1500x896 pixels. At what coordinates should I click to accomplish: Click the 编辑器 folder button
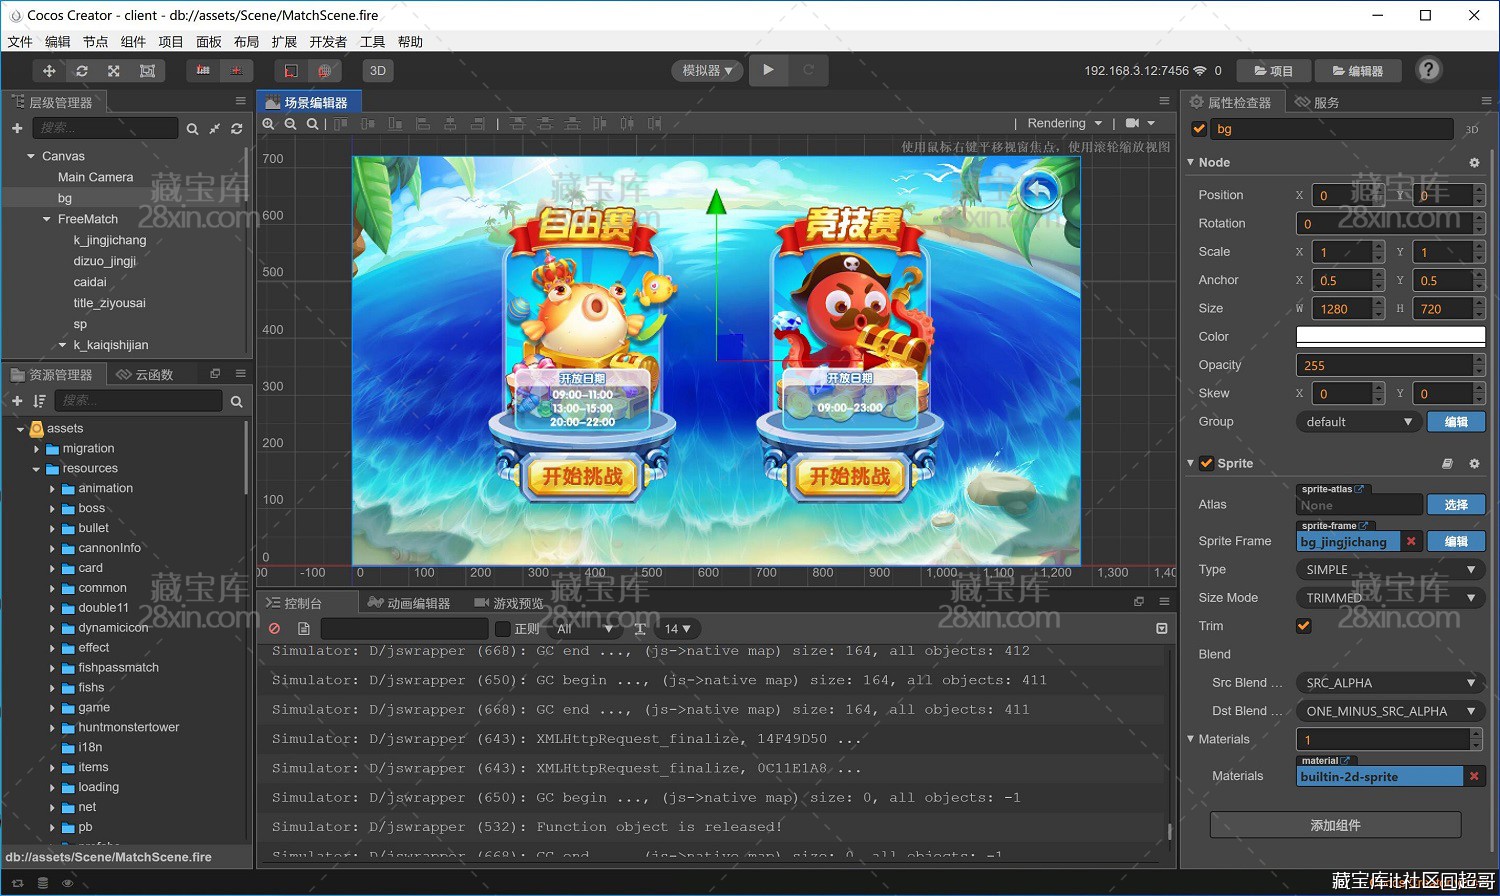point(1358,71)
